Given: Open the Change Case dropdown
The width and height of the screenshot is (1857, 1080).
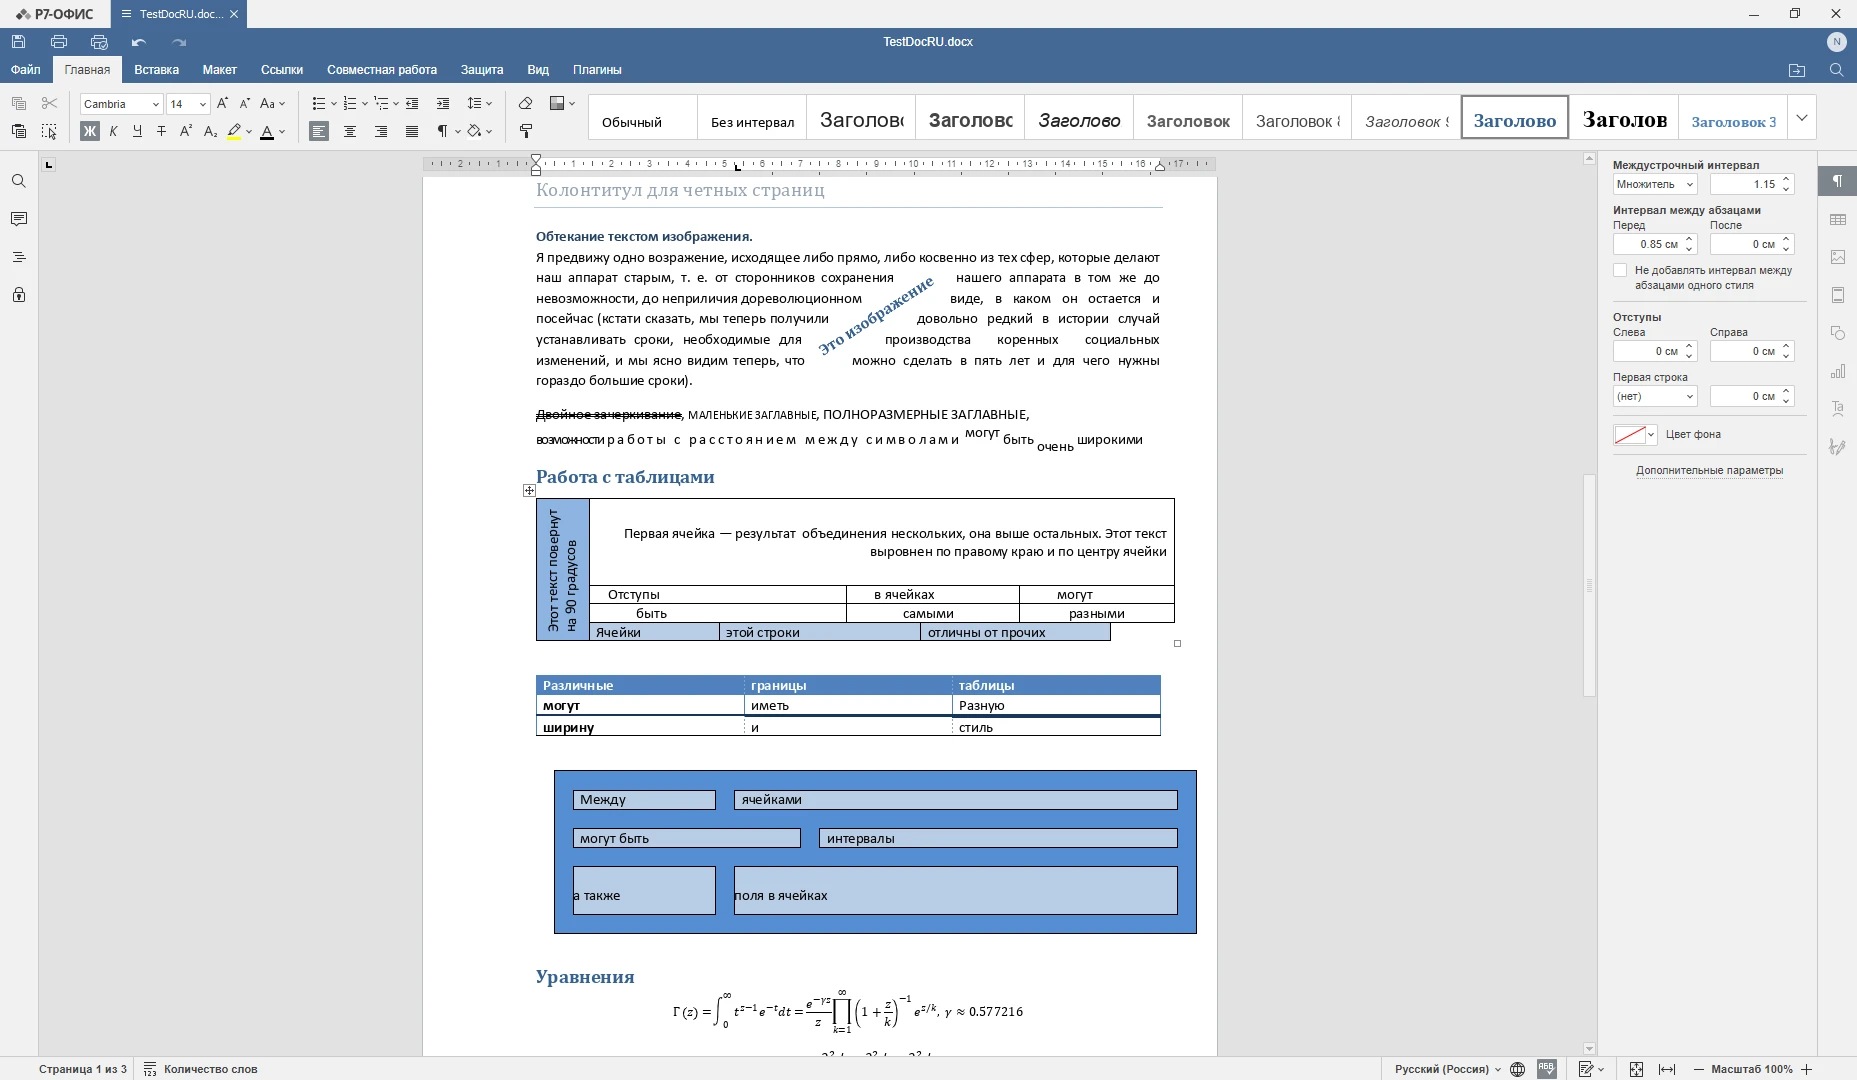Looking at the screenshot, I should click(x=272, y=103).
